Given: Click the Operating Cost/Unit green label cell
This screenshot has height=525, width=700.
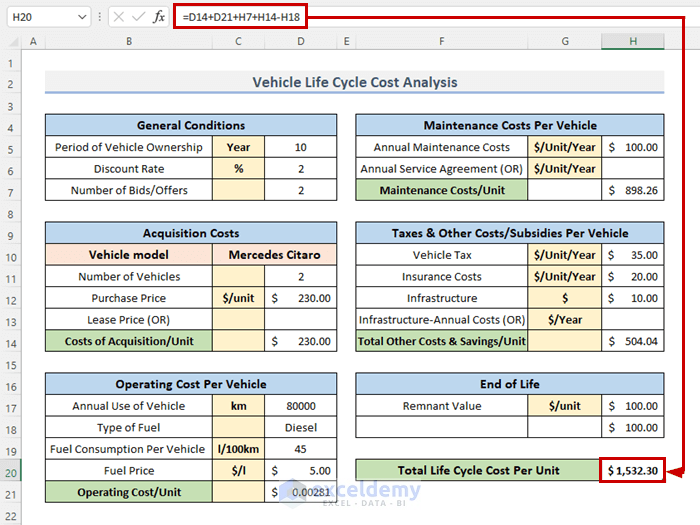Looking at the screenshot, I should (x=128, y=492).
